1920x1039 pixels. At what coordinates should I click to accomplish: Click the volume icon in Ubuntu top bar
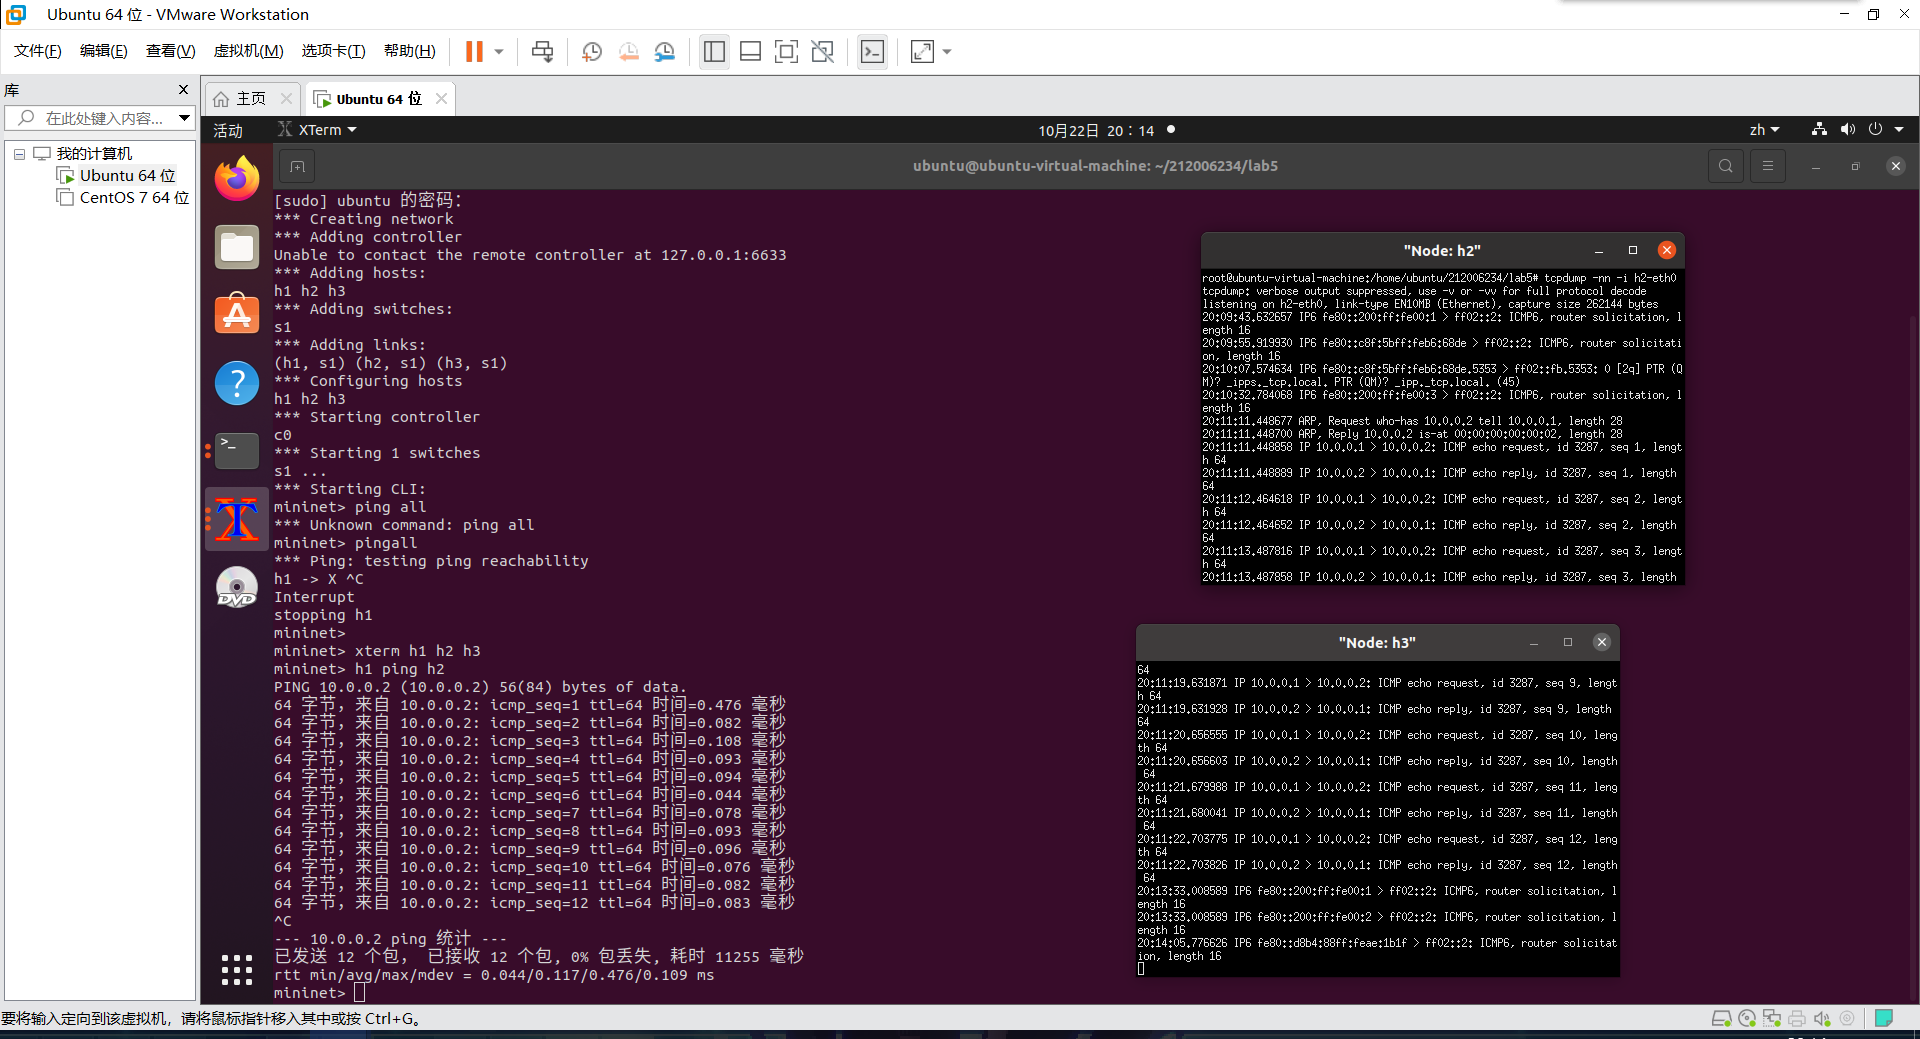pos(1847,129)
